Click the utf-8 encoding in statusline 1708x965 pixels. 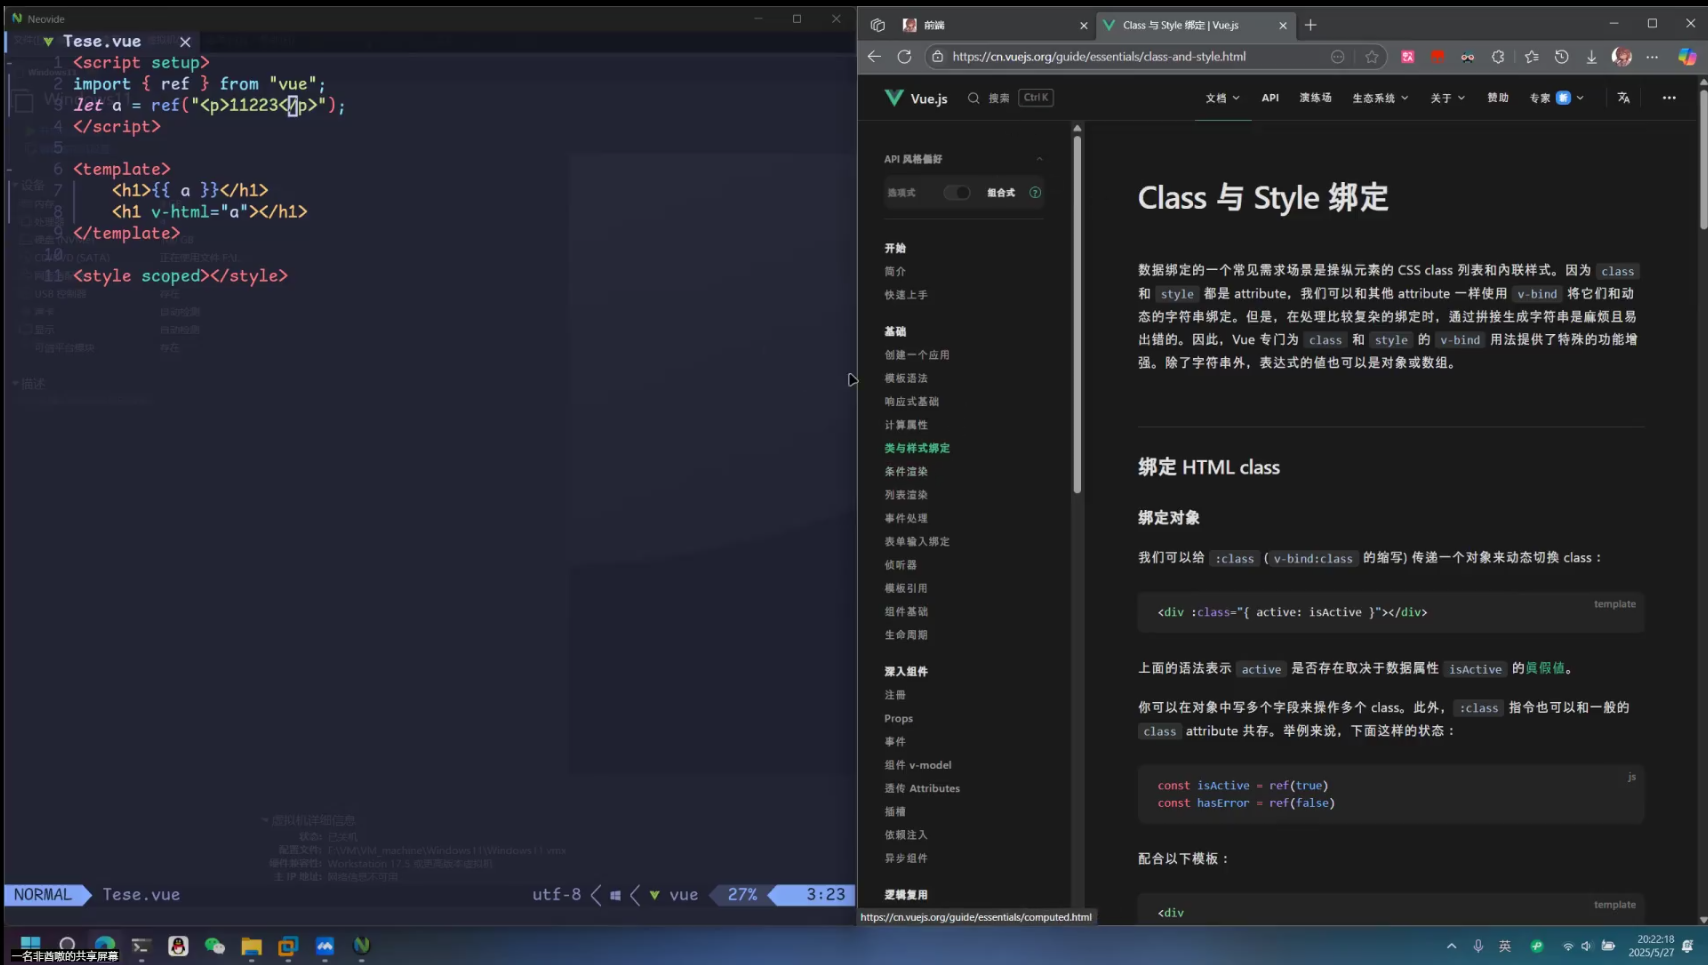coord(557,895)
